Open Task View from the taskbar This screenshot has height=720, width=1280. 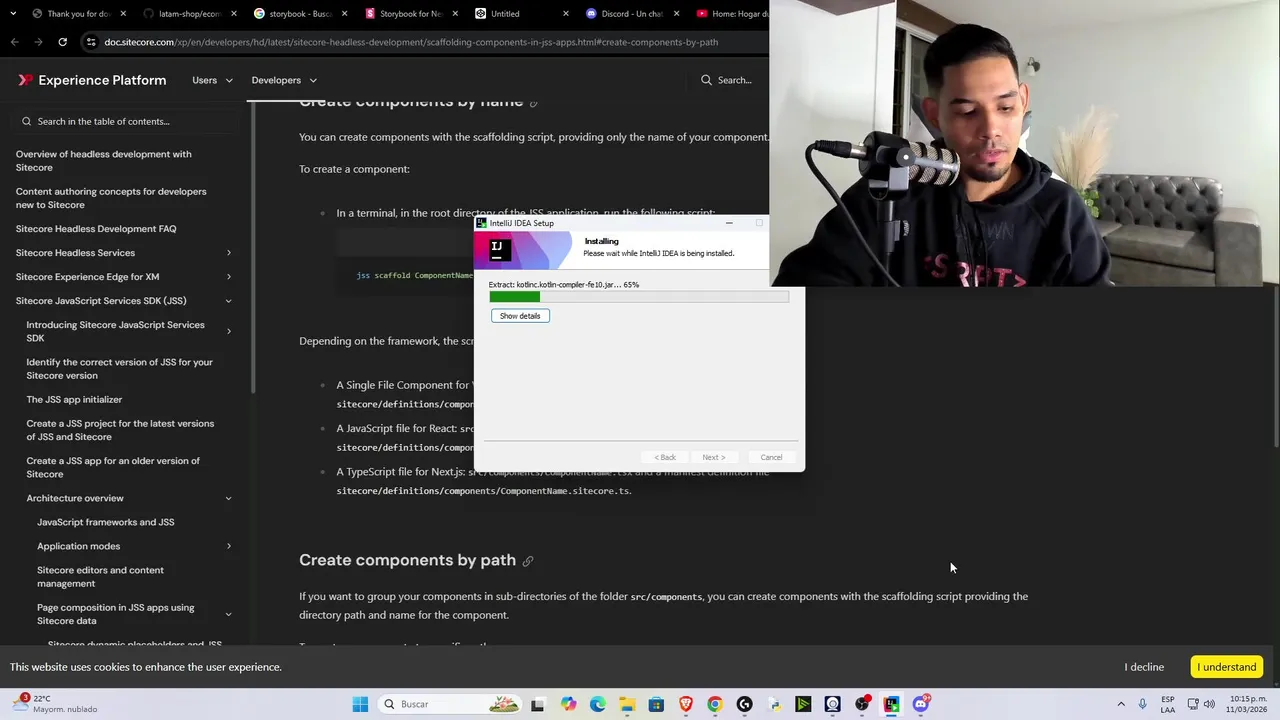(538, 704)
